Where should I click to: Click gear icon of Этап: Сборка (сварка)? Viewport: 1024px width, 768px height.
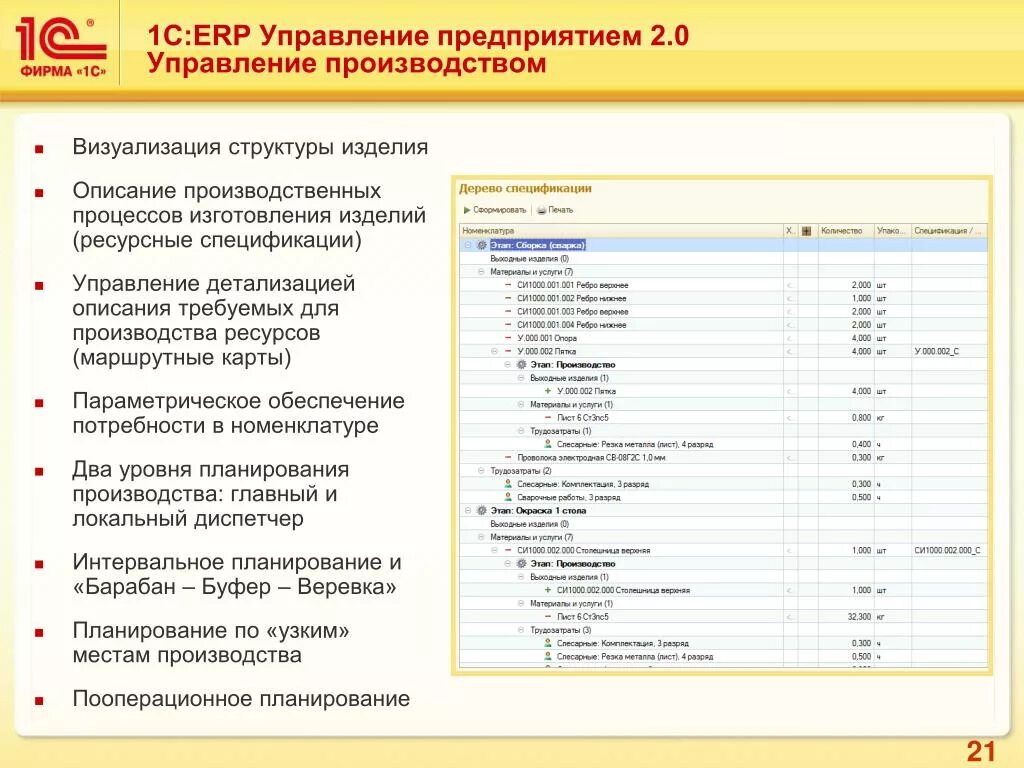click(x=481, y=245)
